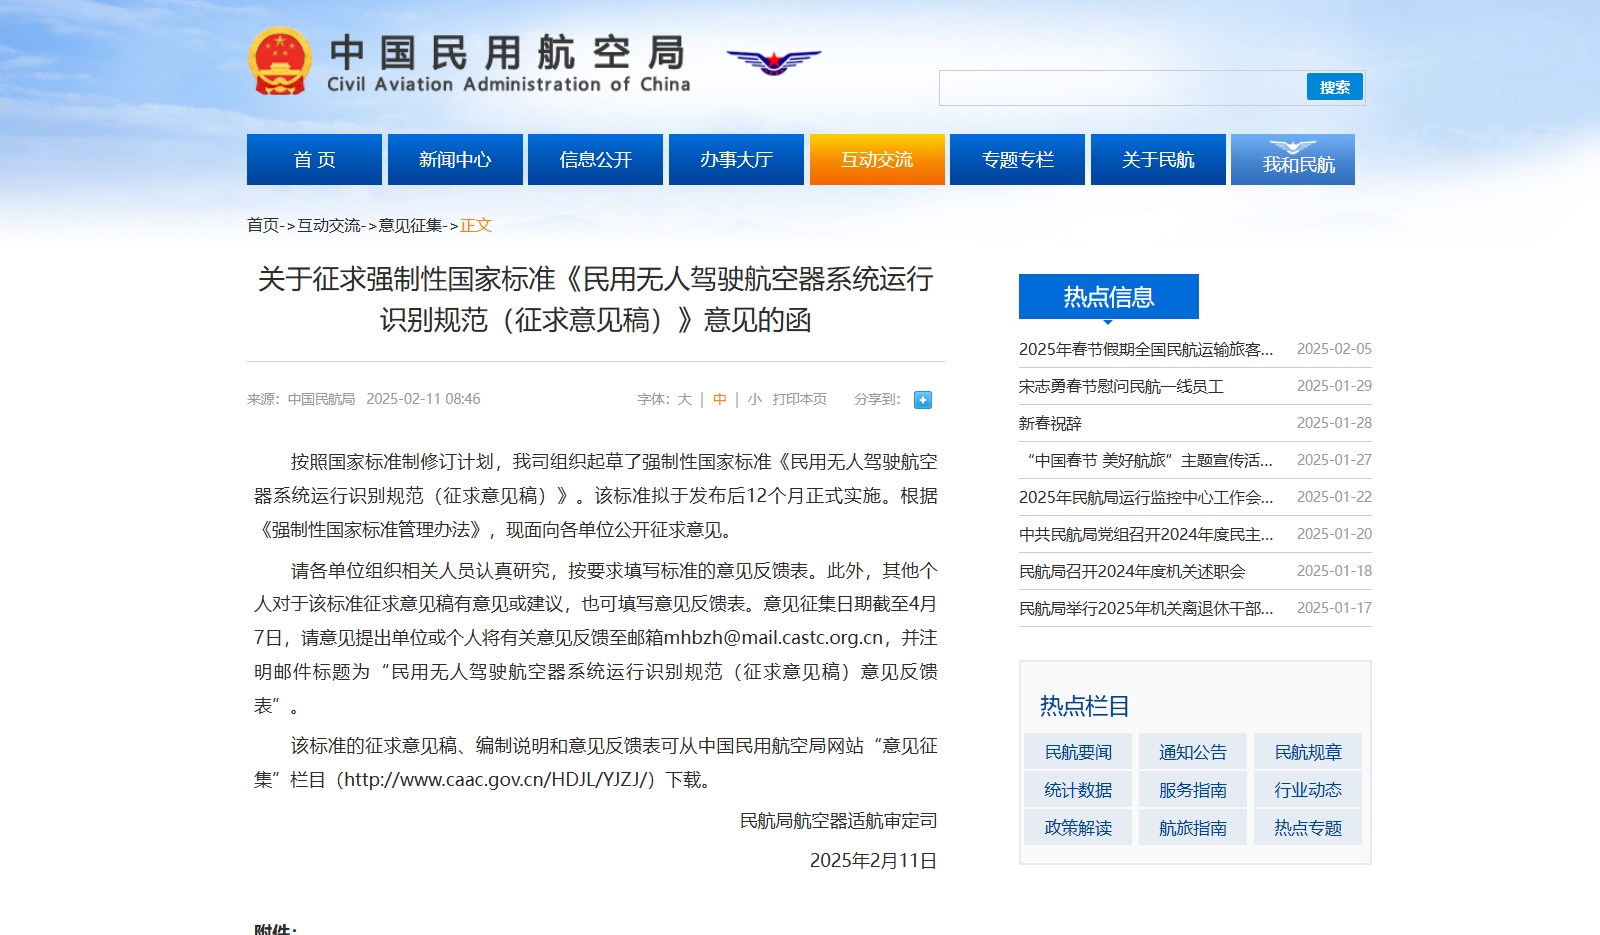Image resolution: width=1600 pixels, height=935 pixels.
Task: Open the 政策解读 hot column button
Action: click(1078, 828)
